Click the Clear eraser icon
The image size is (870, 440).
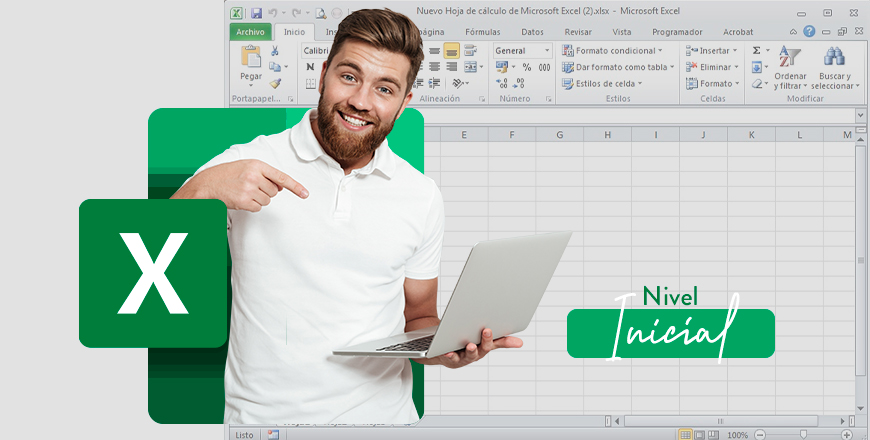coord(757,84)
